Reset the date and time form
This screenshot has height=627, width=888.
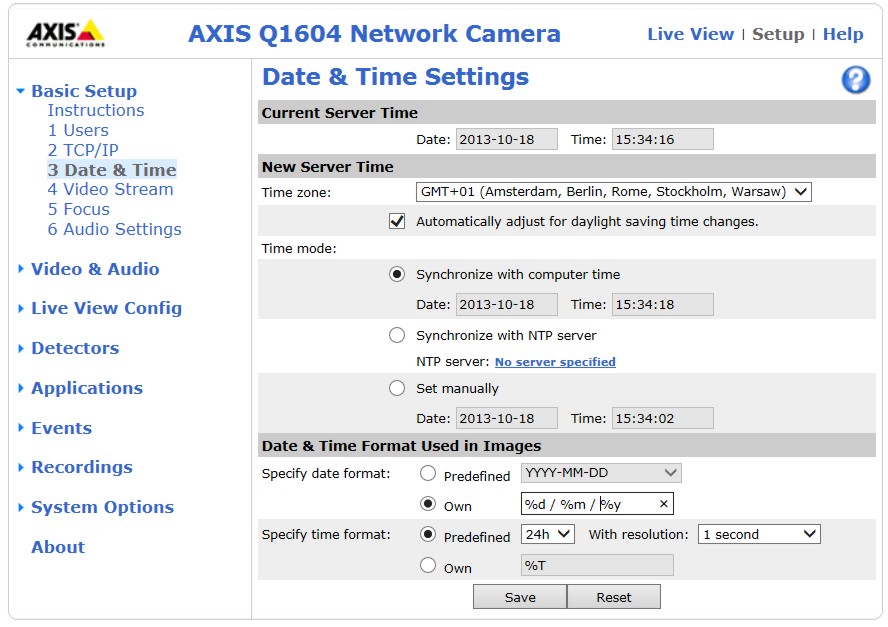(613, 597)
